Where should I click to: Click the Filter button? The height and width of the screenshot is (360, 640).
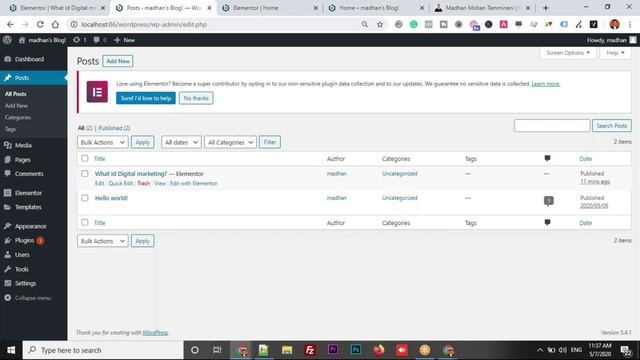click(270, 142)
